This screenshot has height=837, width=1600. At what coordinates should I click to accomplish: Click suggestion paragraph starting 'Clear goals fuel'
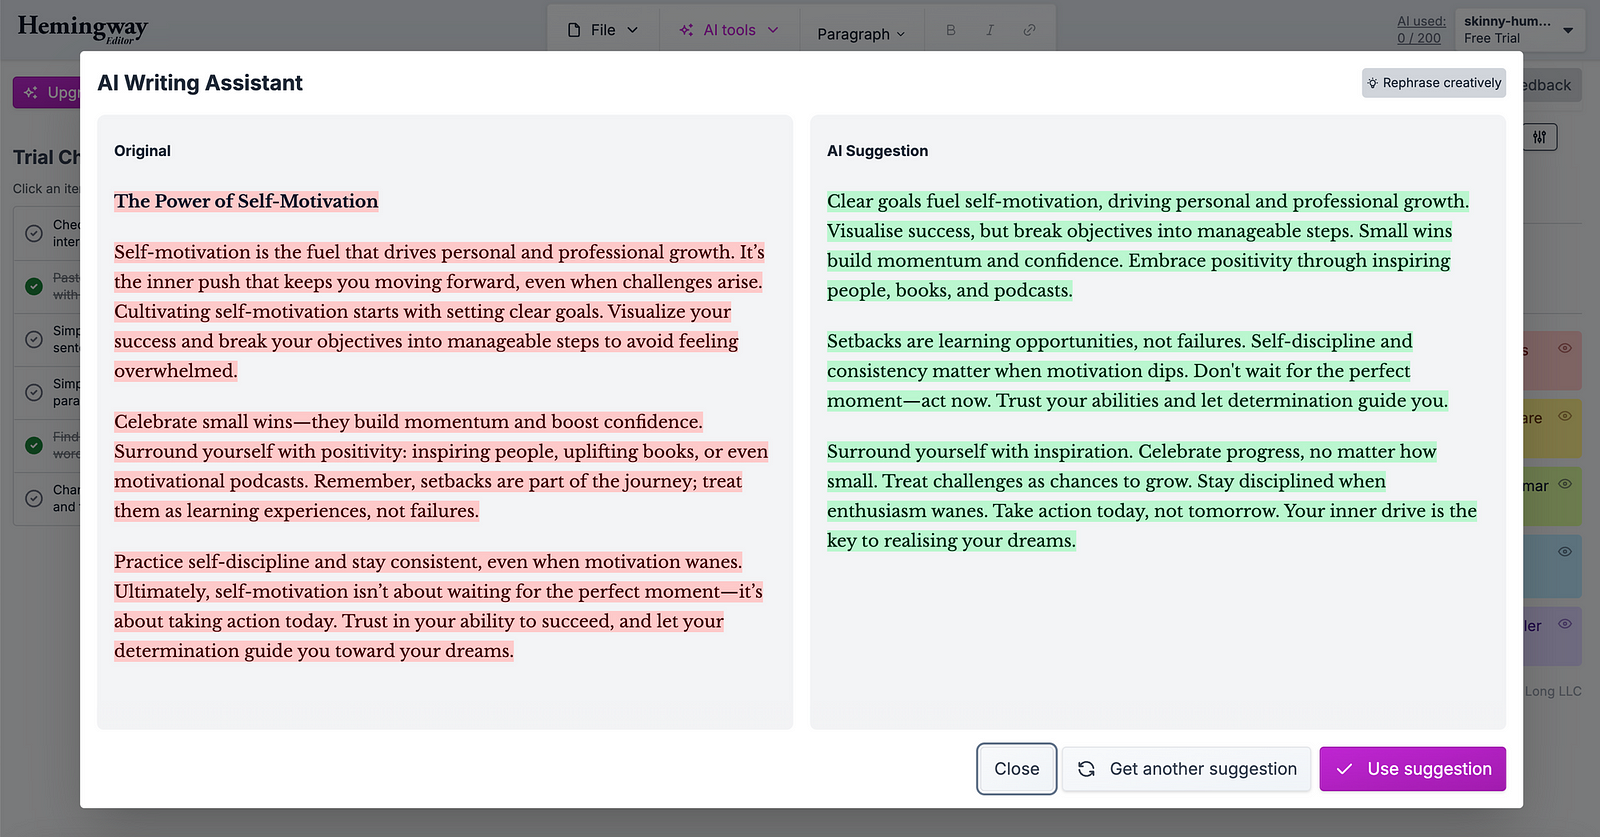[x=1148, y=246]
